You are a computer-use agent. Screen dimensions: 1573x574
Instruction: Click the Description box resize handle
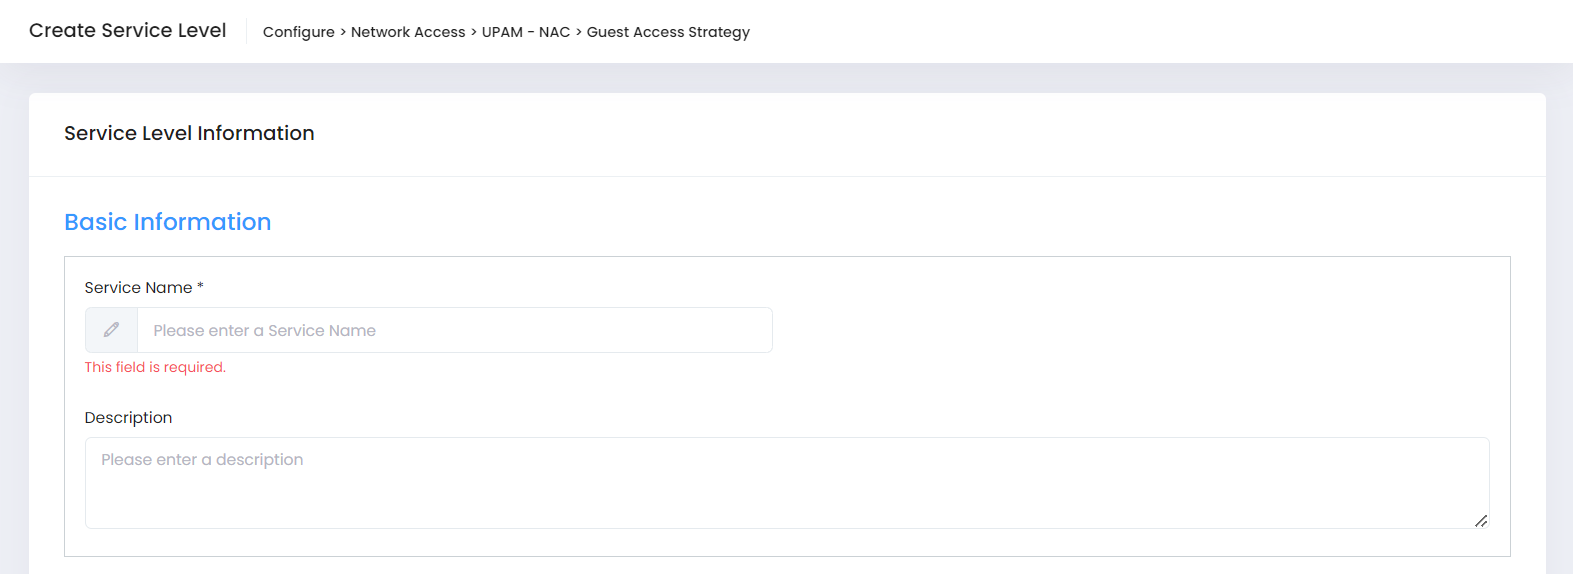(1481, 521)
